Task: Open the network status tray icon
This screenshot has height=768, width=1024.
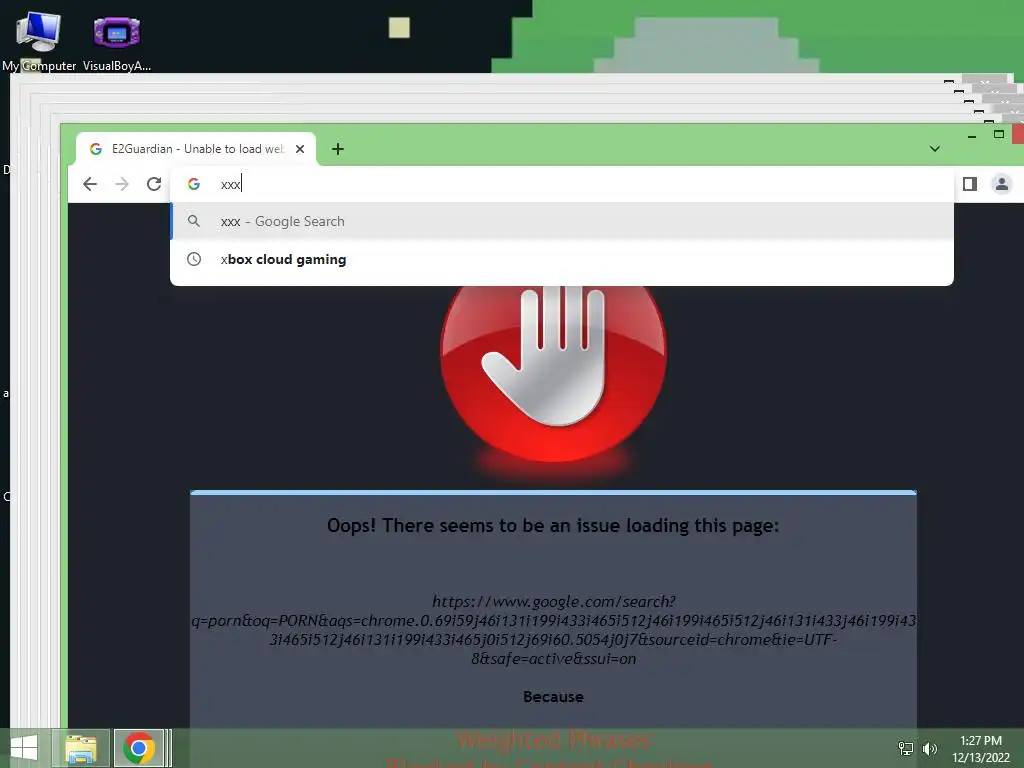Action: [906, 748]
